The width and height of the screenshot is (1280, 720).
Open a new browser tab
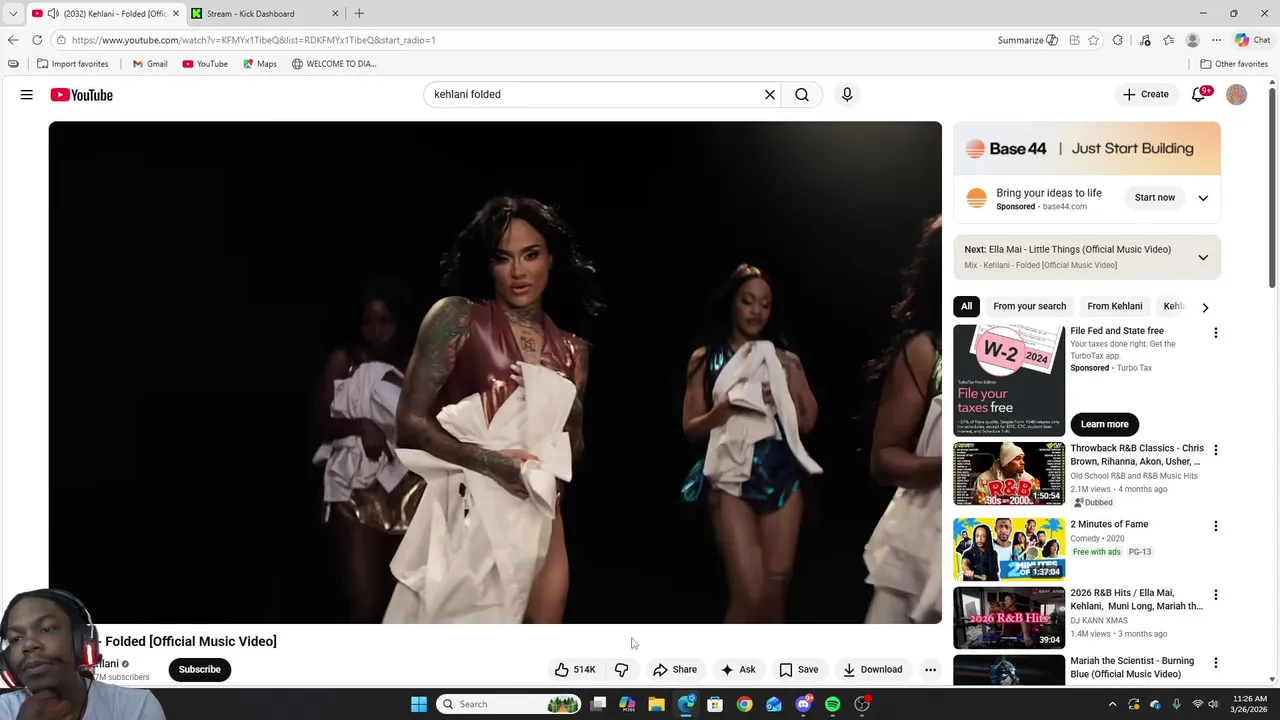point(359,14)
